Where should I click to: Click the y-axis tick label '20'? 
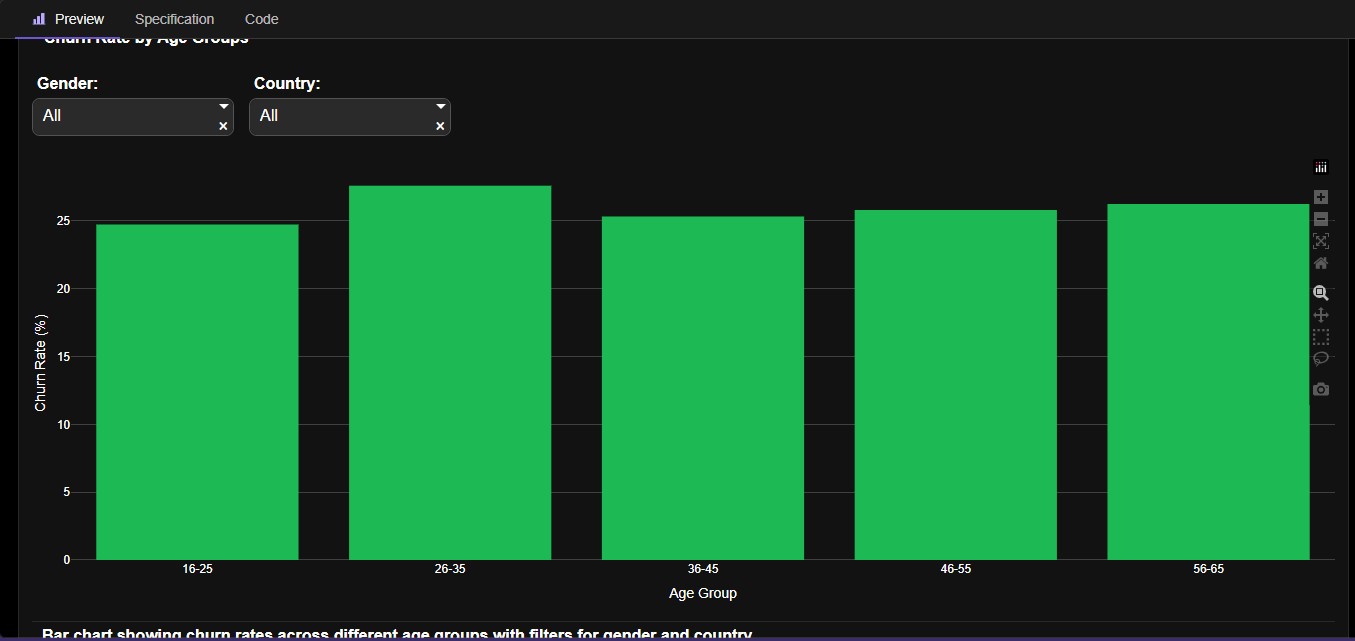(63, 289)
